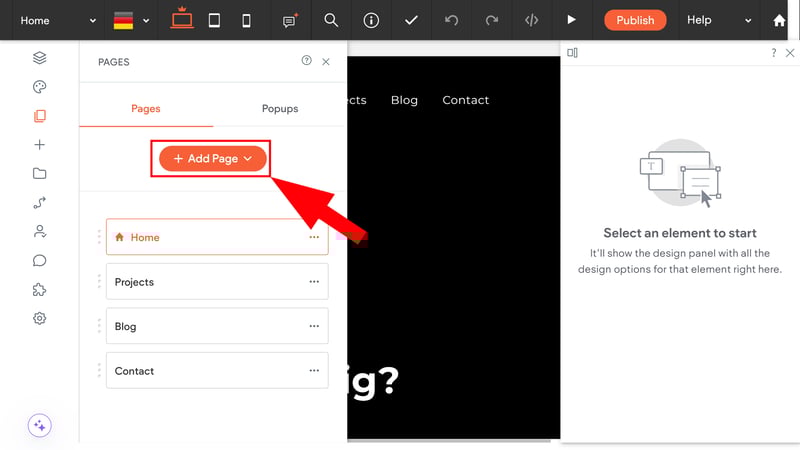Switch to mobile view icon

pyautogui.click(x=246, y=20)
